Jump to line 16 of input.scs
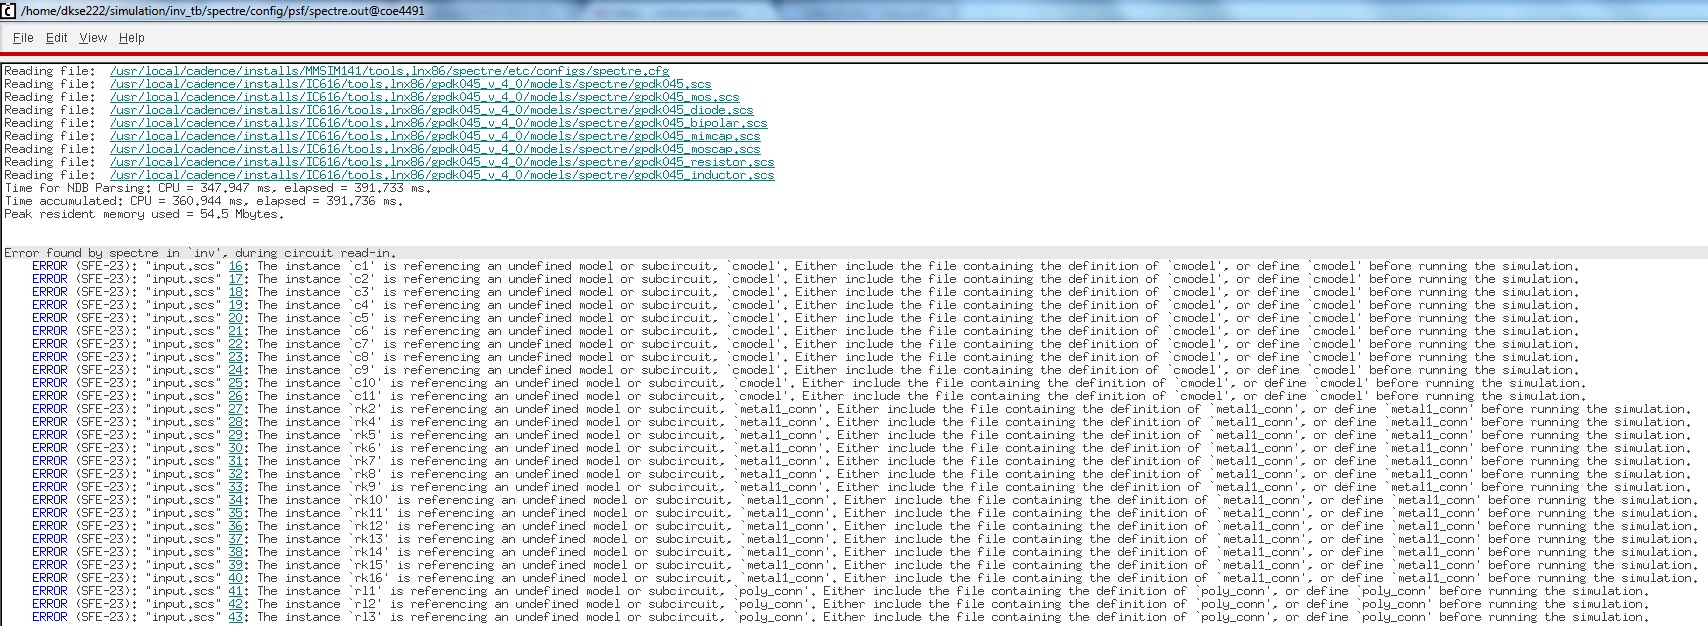Viewport: 1708px width, 629px height. point(236,267)
